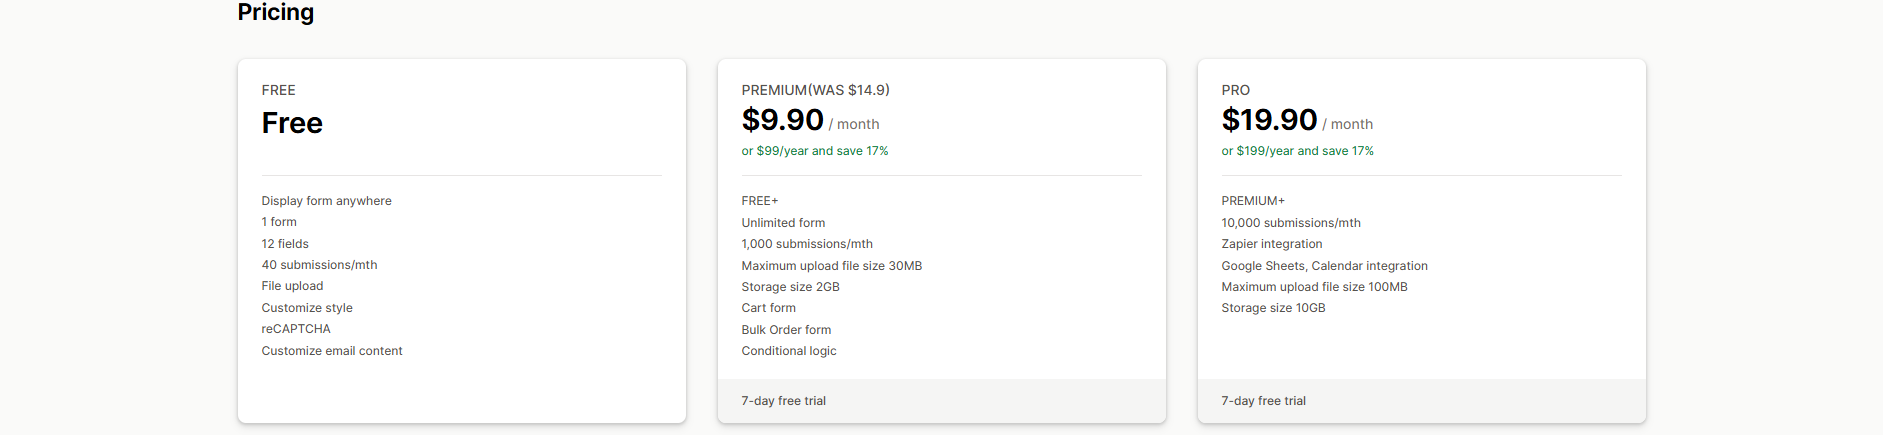Click Google Sheets, Calendar integration feature
This screenshot has width=1883, height=435.
coord(1324,266)
